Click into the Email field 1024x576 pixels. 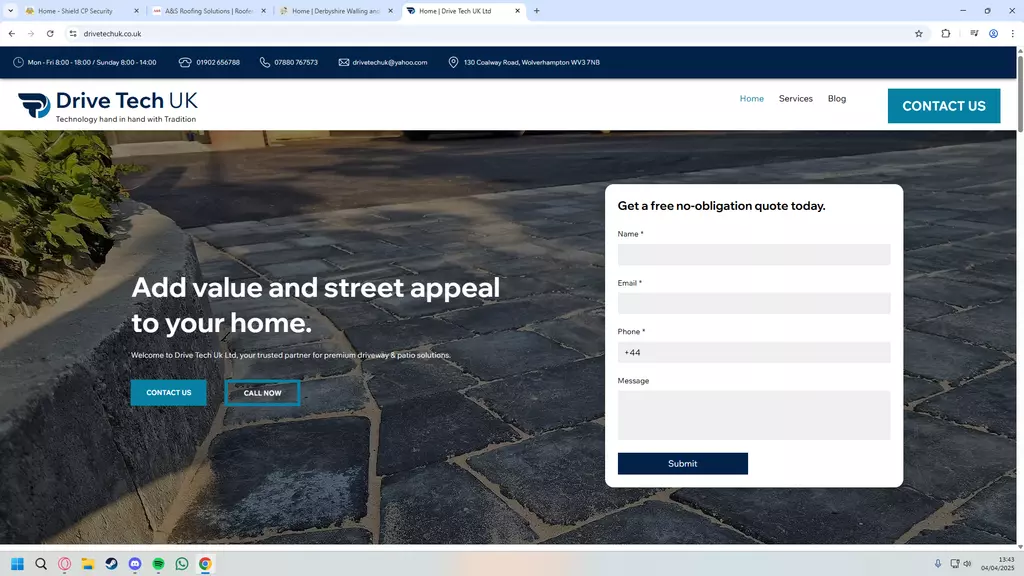point(754,304)
